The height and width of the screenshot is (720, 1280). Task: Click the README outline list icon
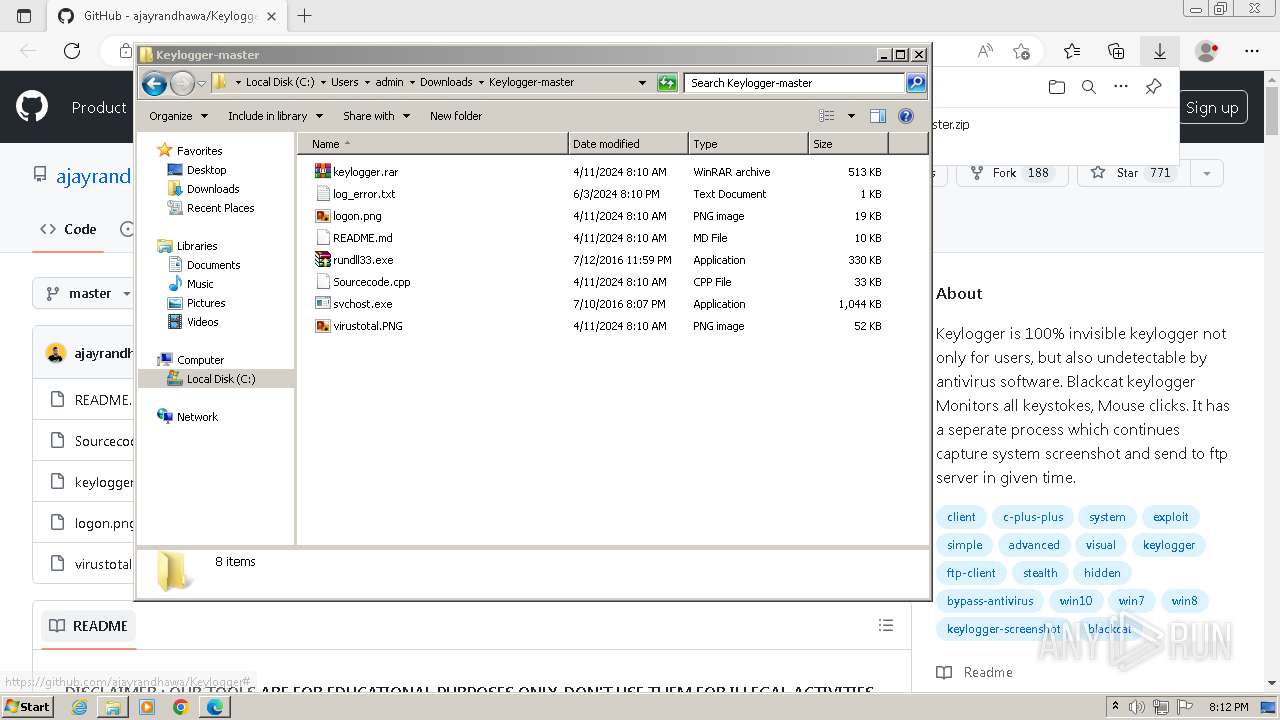885,626
